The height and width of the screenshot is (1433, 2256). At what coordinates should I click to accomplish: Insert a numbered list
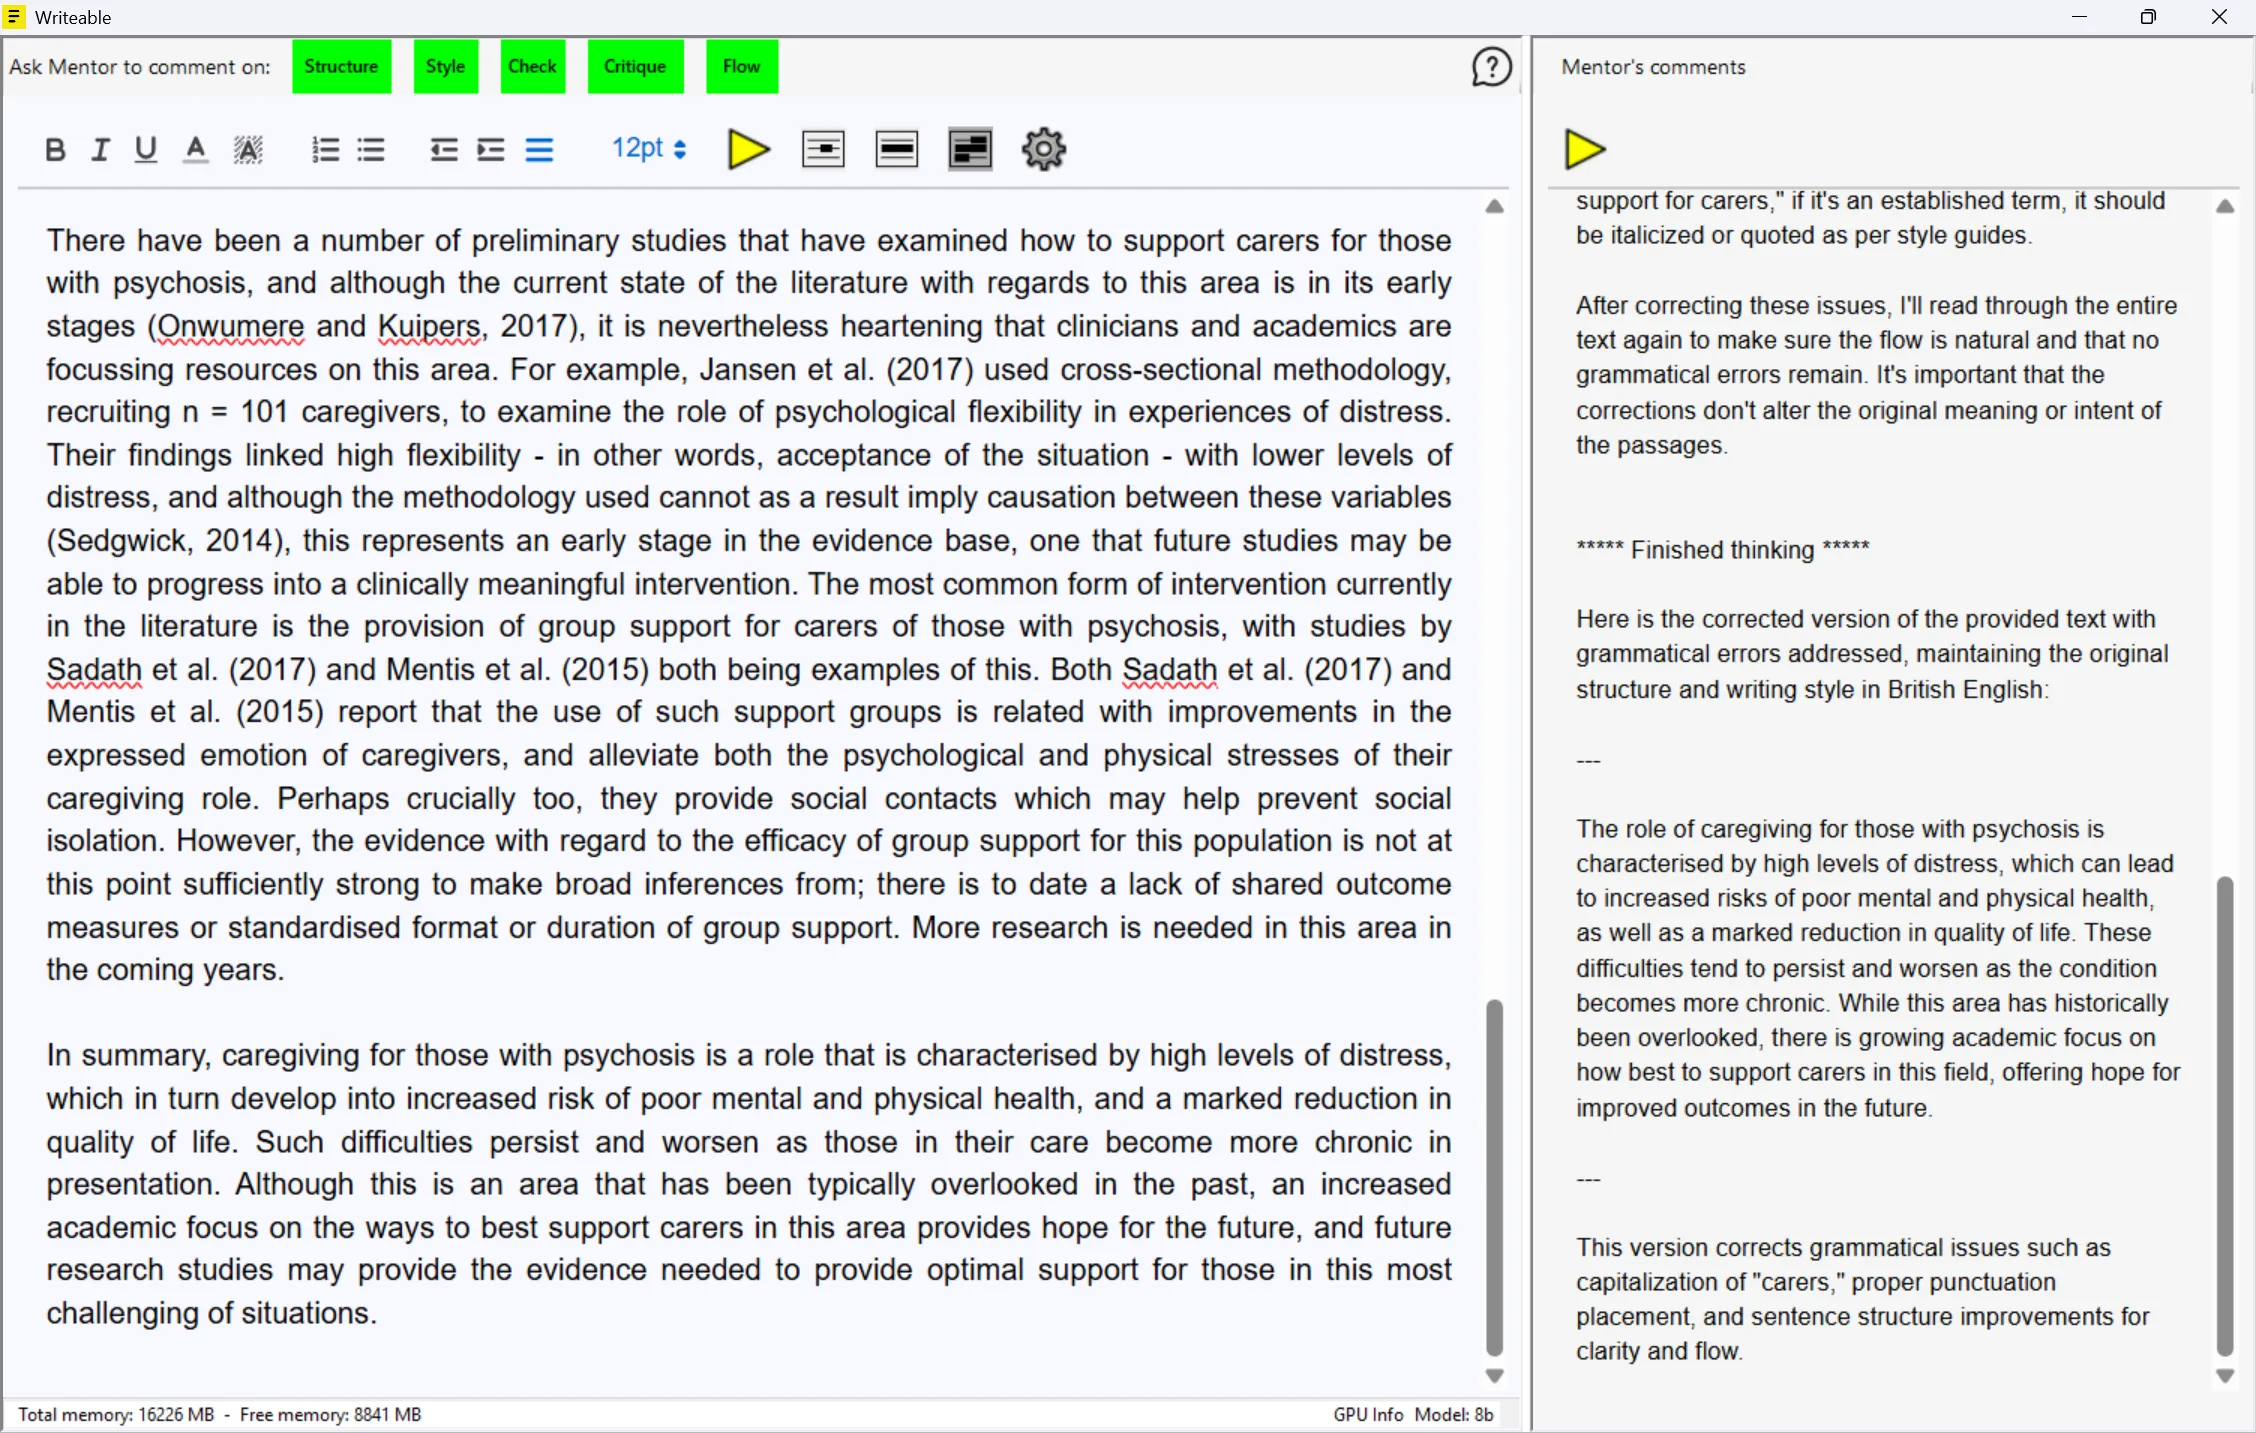point(323,149)
